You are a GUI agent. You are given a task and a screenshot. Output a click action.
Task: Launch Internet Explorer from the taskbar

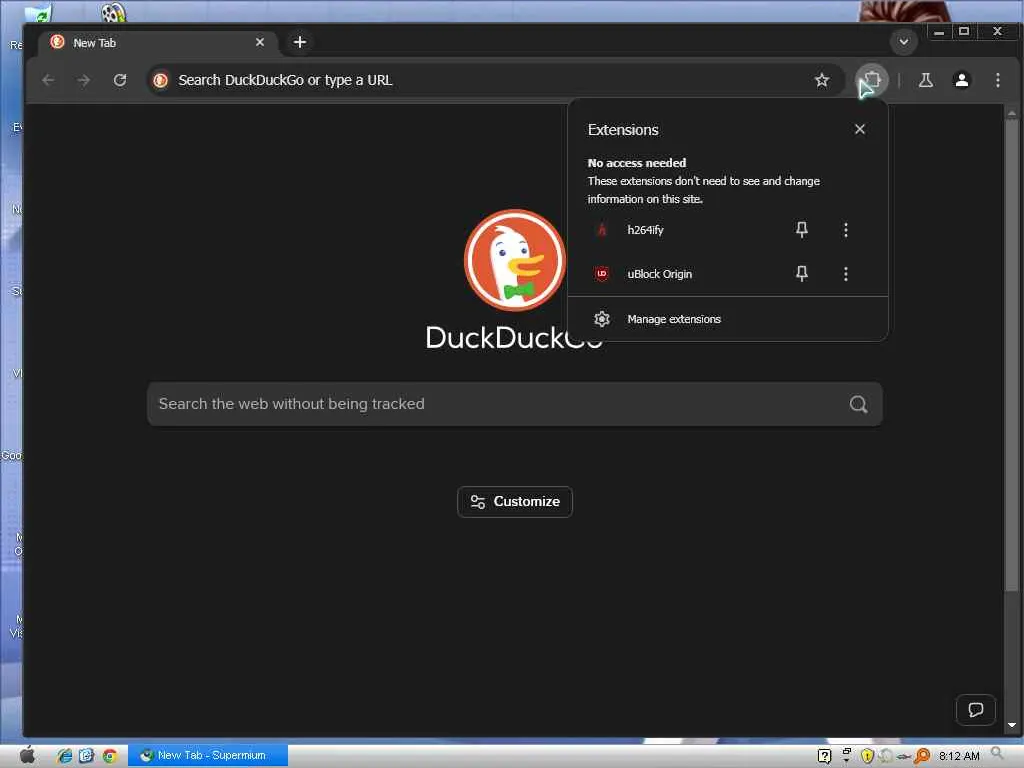(x=64, y=756)
